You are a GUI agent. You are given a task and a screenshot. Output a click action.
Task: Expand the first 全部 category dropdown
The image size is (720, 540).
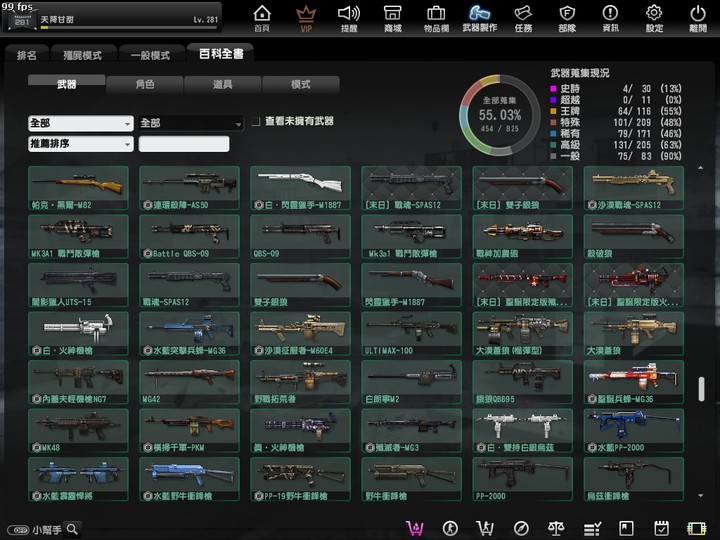81,123
